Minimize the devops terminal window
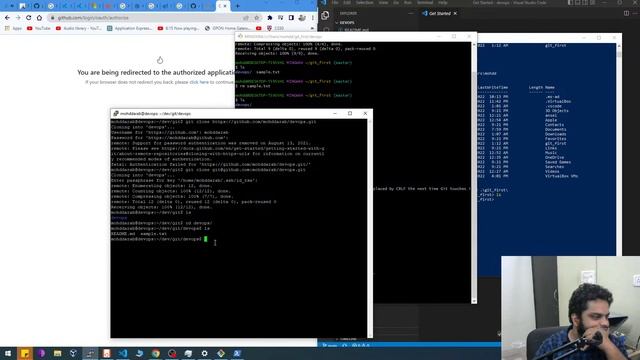The image size is (640, 360). point(335,113)
